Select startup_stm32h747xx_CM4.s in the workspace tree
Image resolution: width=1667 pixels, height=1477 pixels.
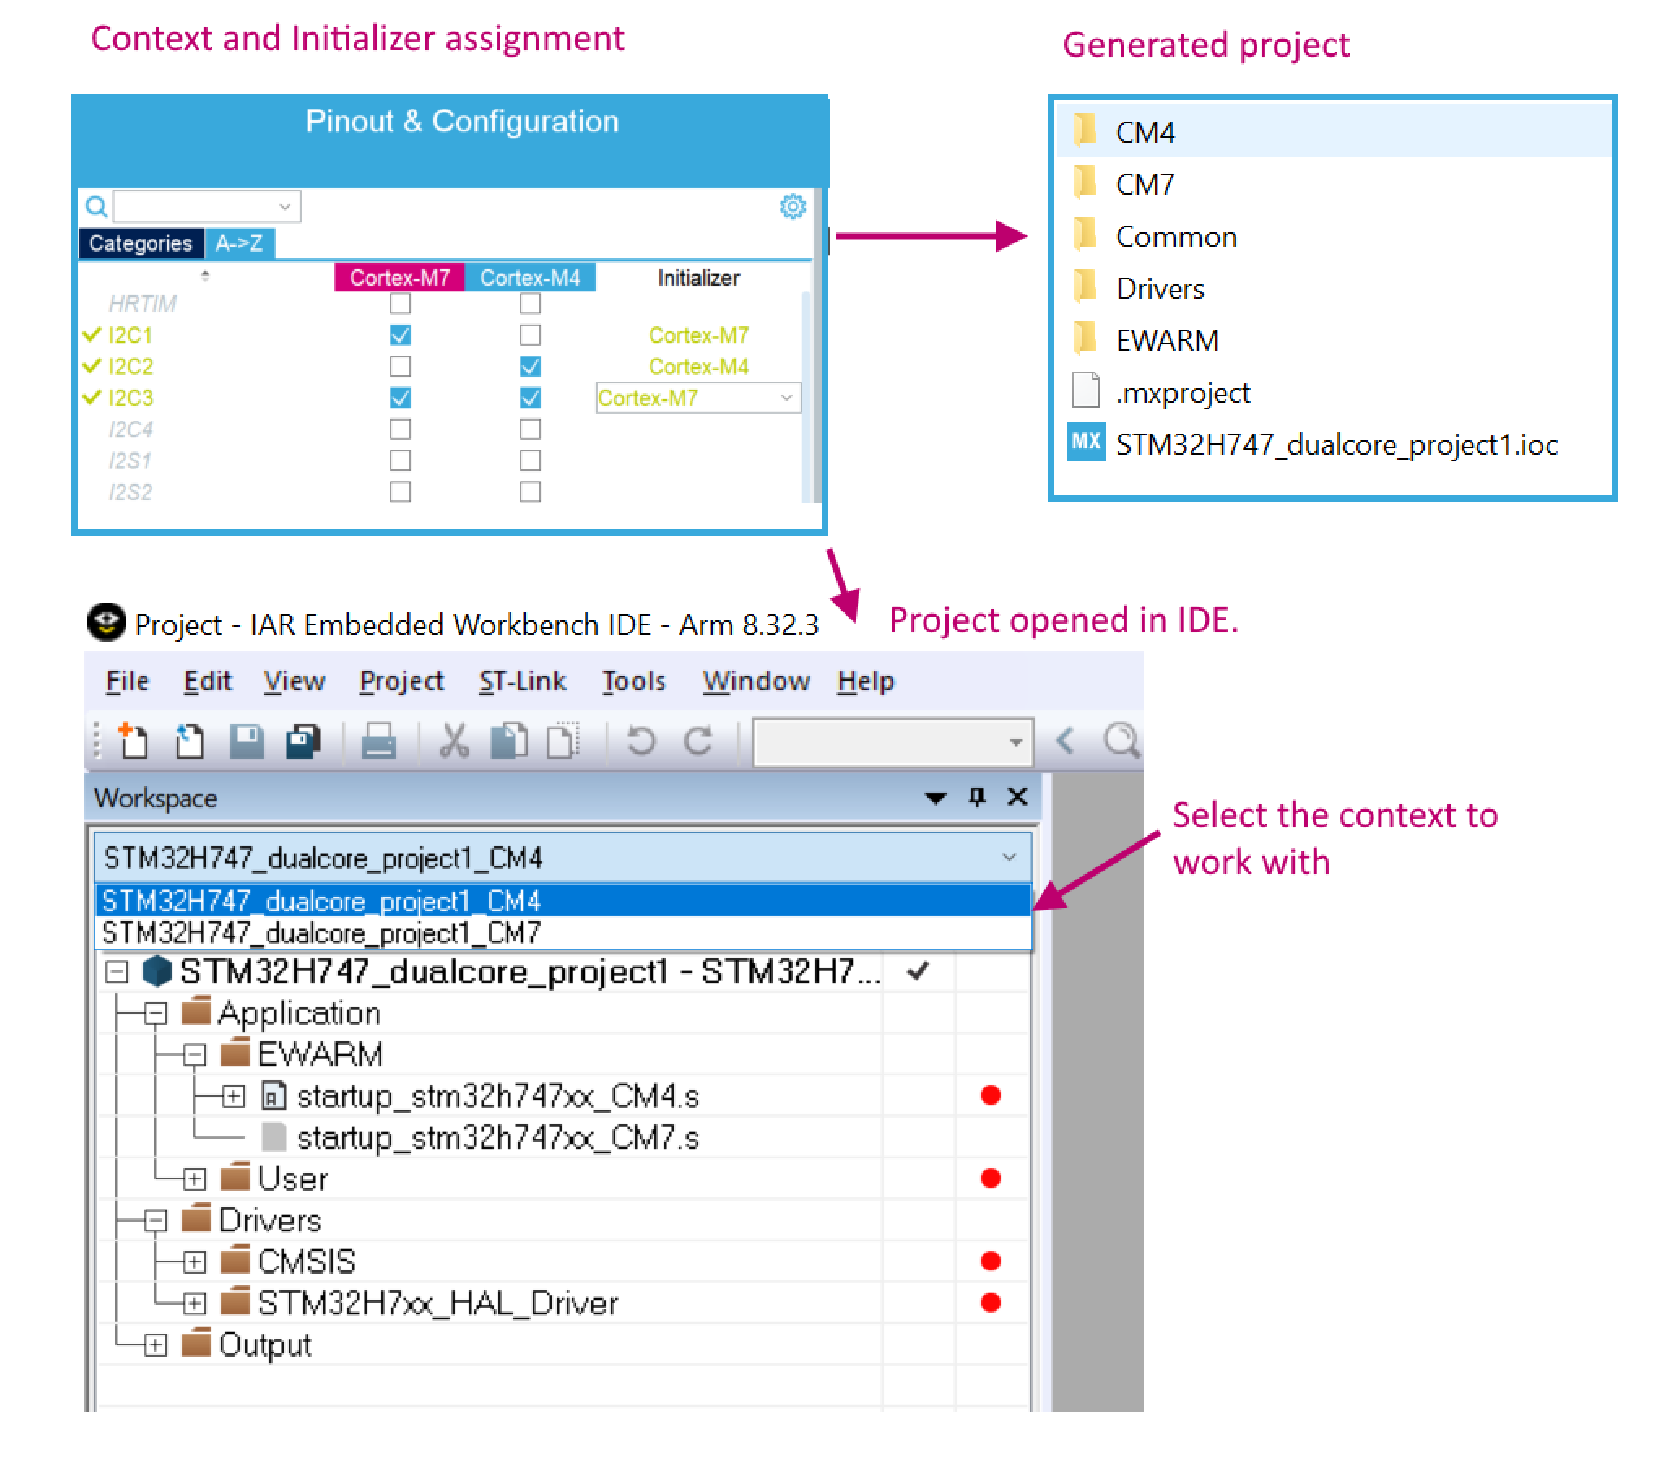[x=497, y=1096]
